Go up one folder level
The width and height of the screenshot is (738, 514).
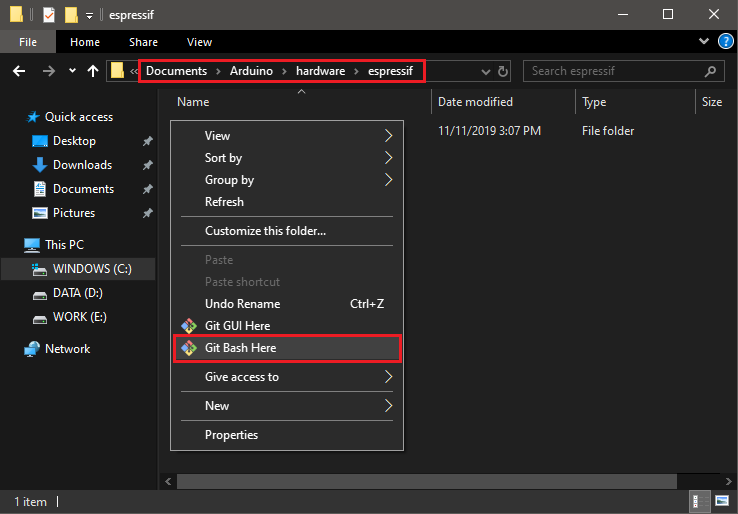93,71
